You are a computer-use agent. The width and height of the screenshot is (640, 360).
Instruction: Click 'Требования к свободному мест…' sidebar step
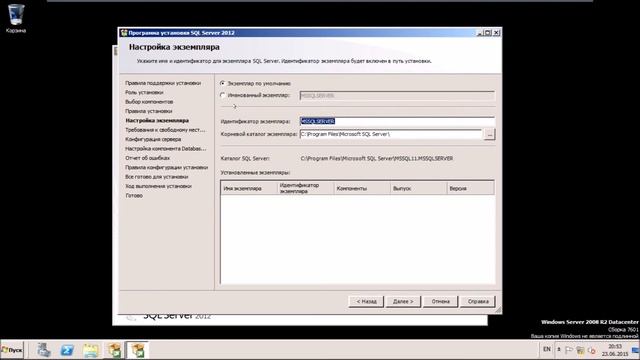[x=165, y=130]
